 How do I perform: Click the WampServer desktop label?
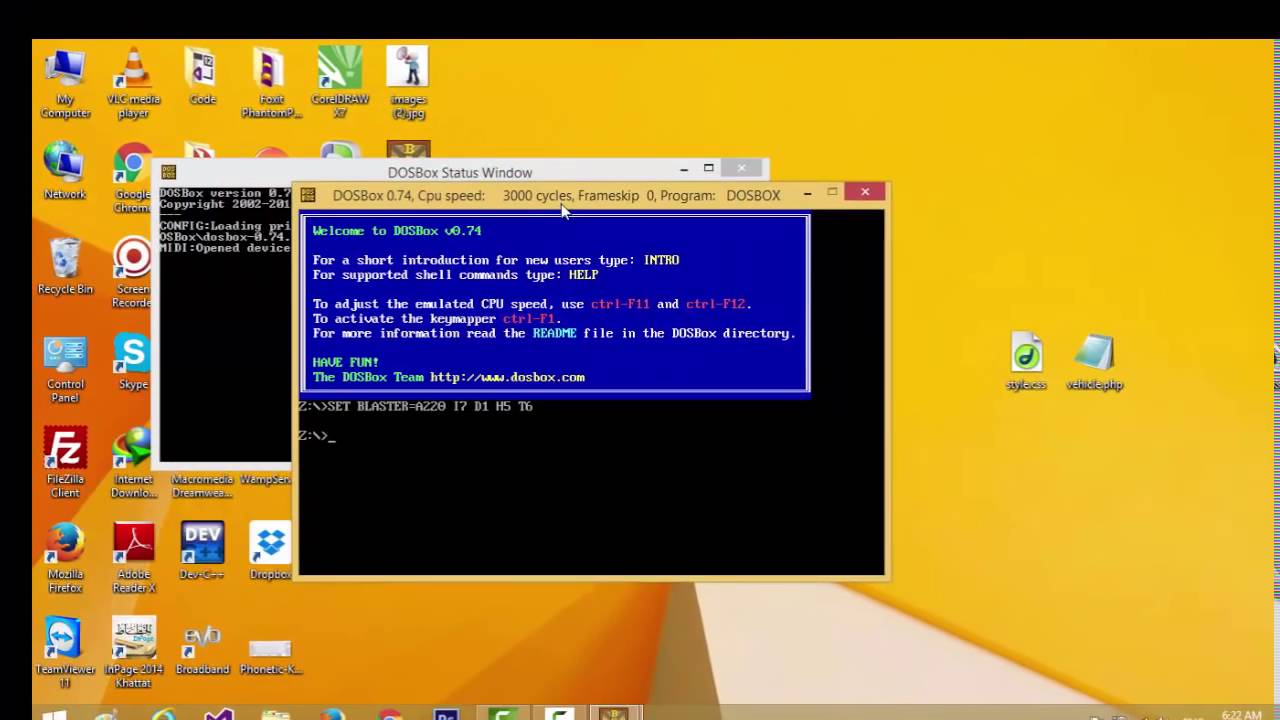pos(266,480)
